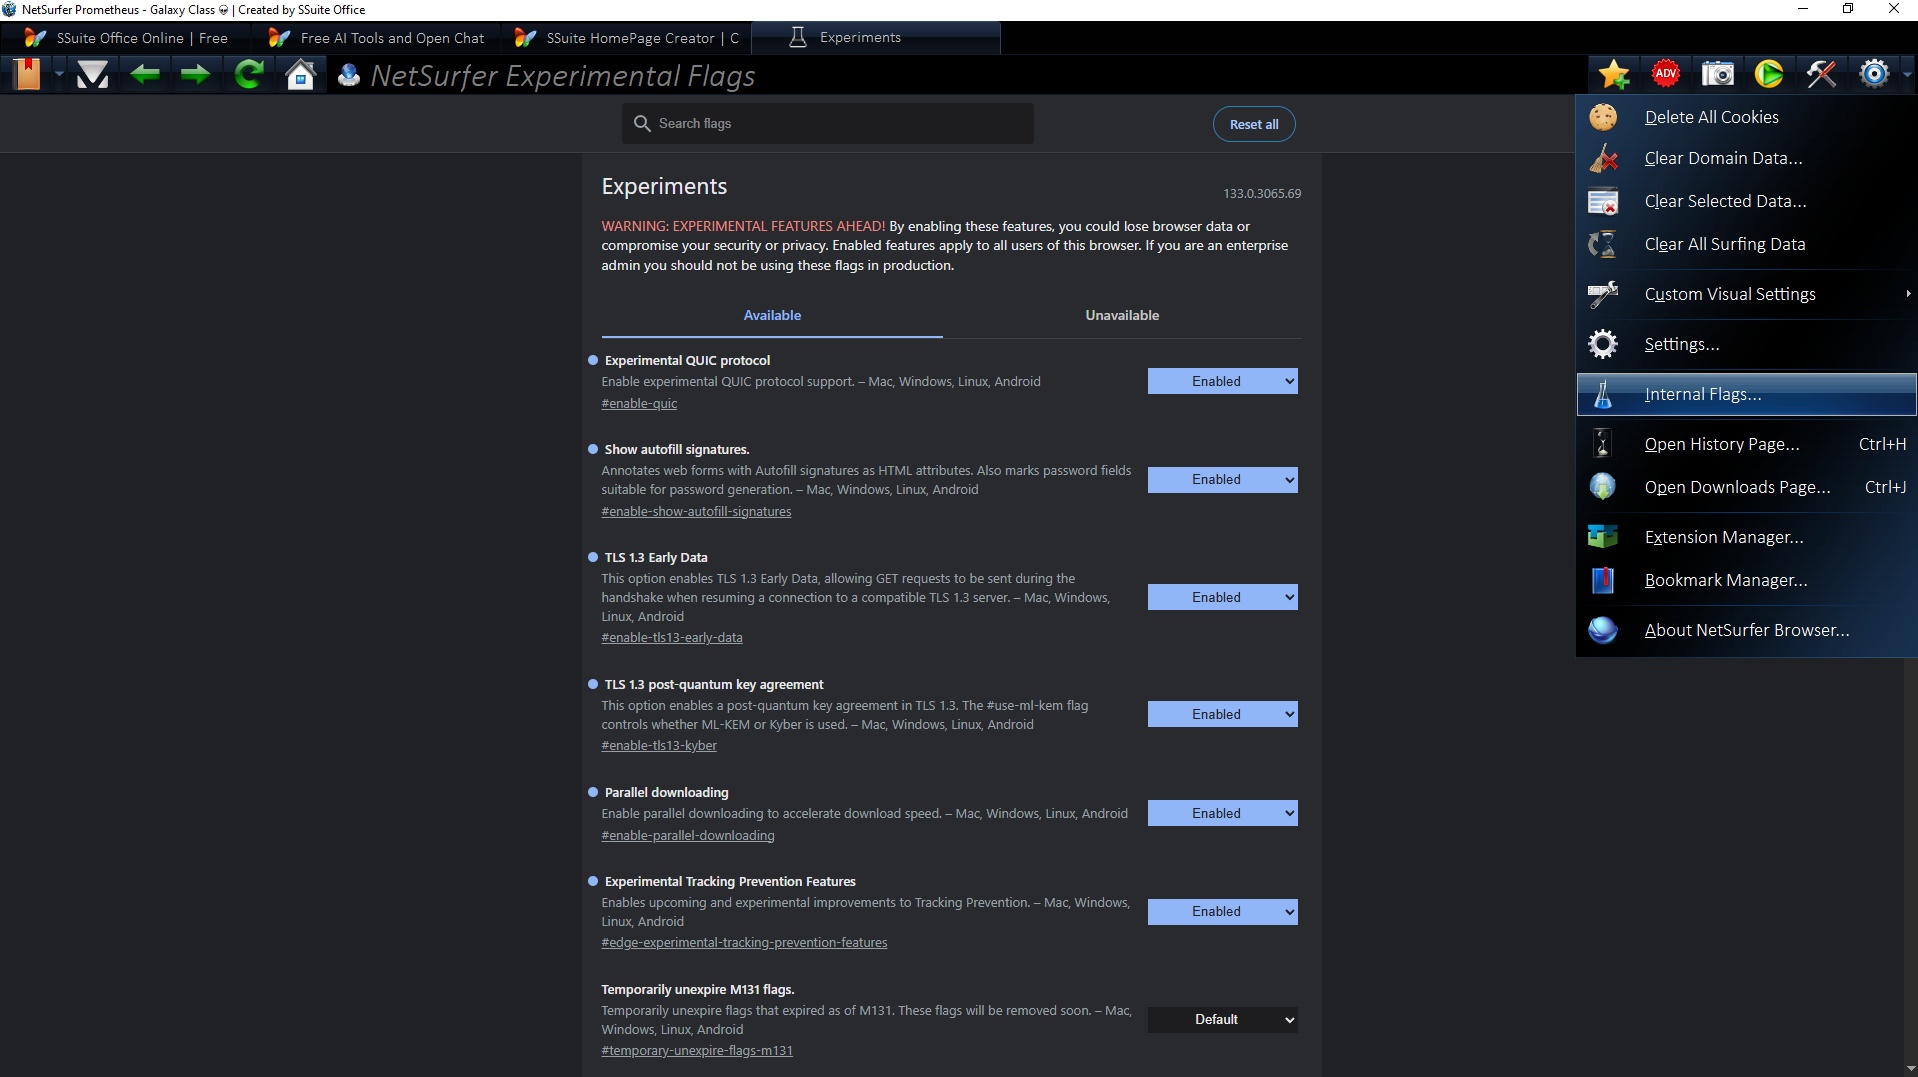1918x1077 pixels.
Task: Open the Temporarily unexpire M131 flags dropdown
Action: (x=1222, y=1019)
